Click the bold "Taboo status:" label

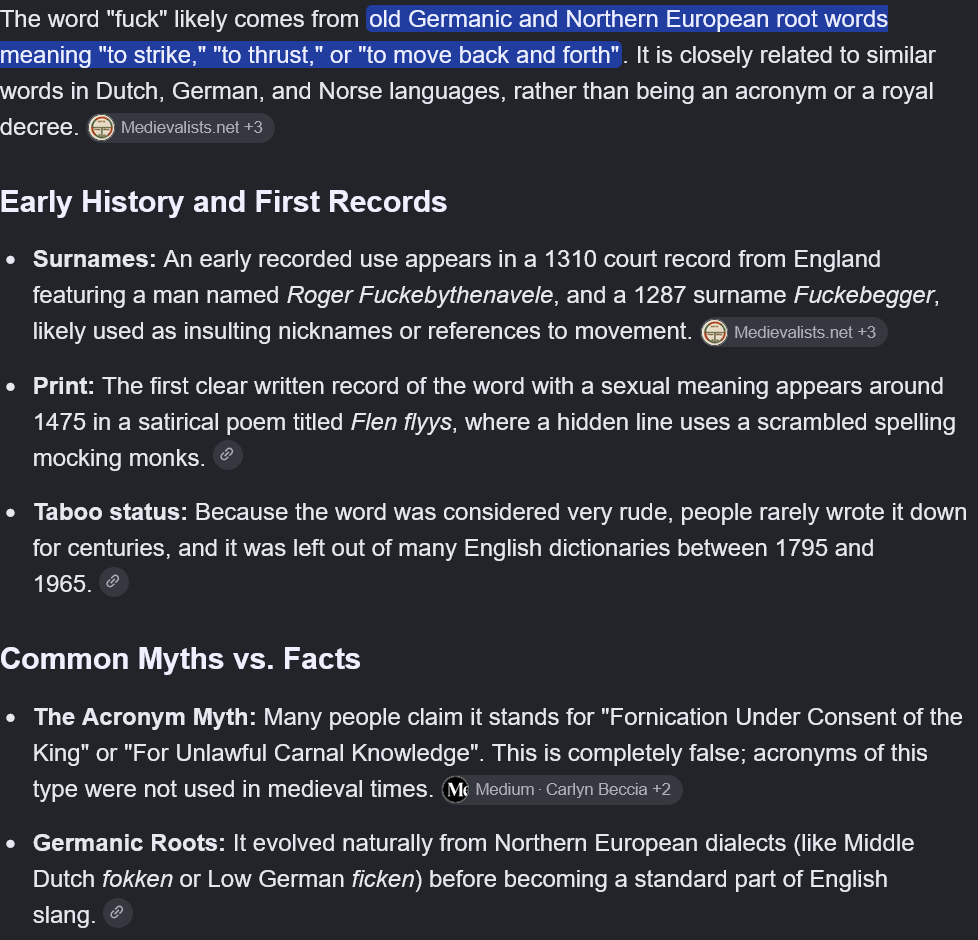point(110,512)
